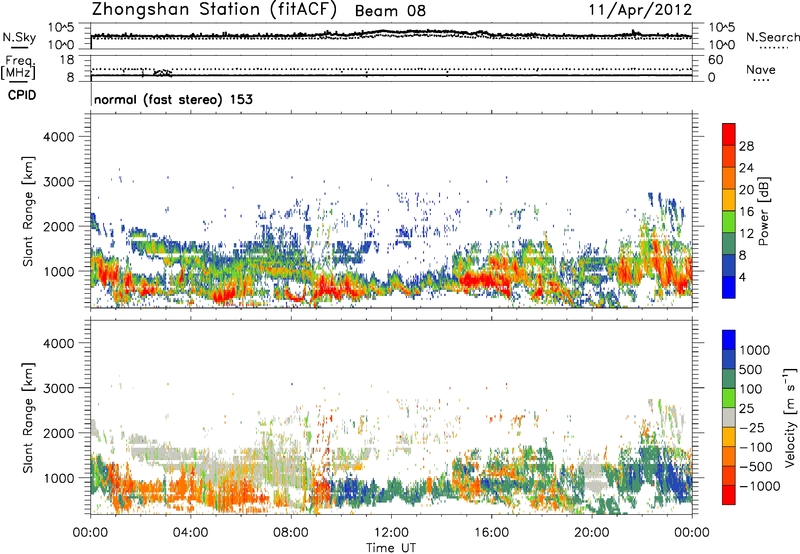Screen dimensions: 800x554
Task: Click the '12:00' time tick label
Action: 391,533
